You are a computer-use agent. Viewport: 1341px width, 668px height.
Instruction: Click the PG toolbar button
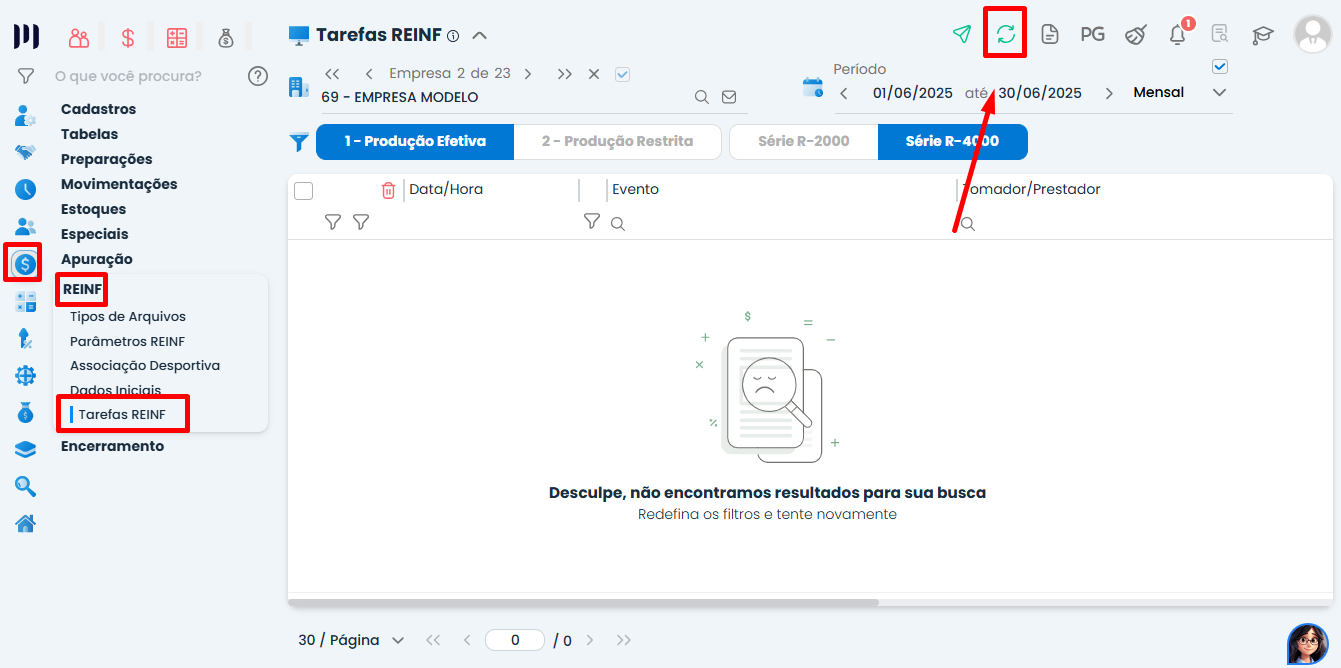coord(1092,35)
